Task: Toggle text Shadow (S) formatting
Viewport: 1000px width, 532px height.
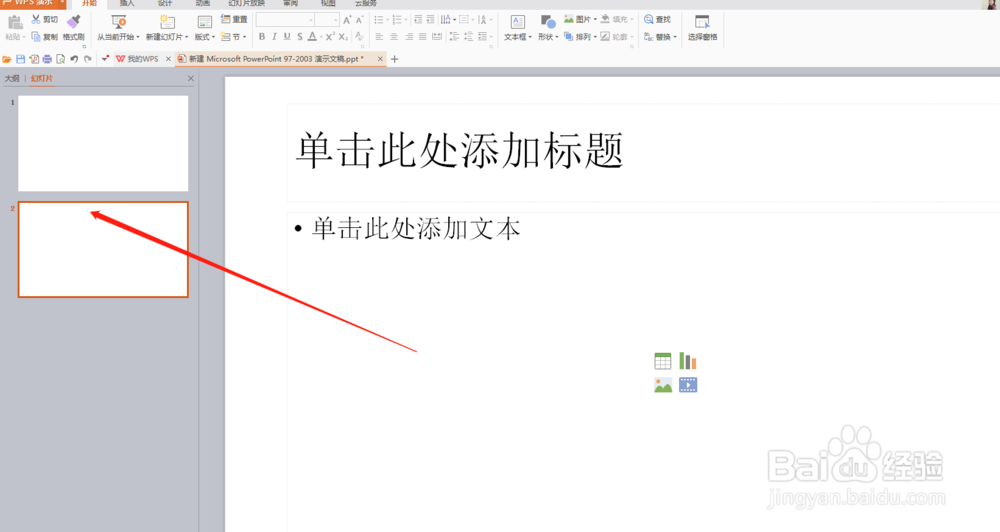Action: (x=300, y=36)
